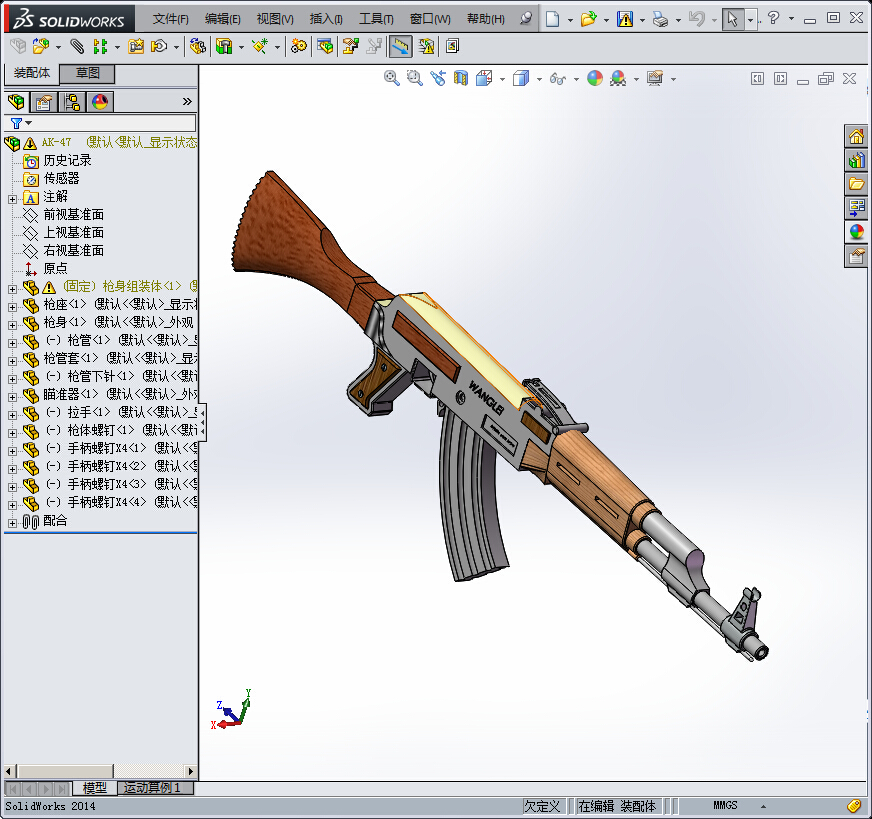This screenshot has height=819, width=872.
Task: Open the Design Library task pane icon
Action: pos(856,161)
